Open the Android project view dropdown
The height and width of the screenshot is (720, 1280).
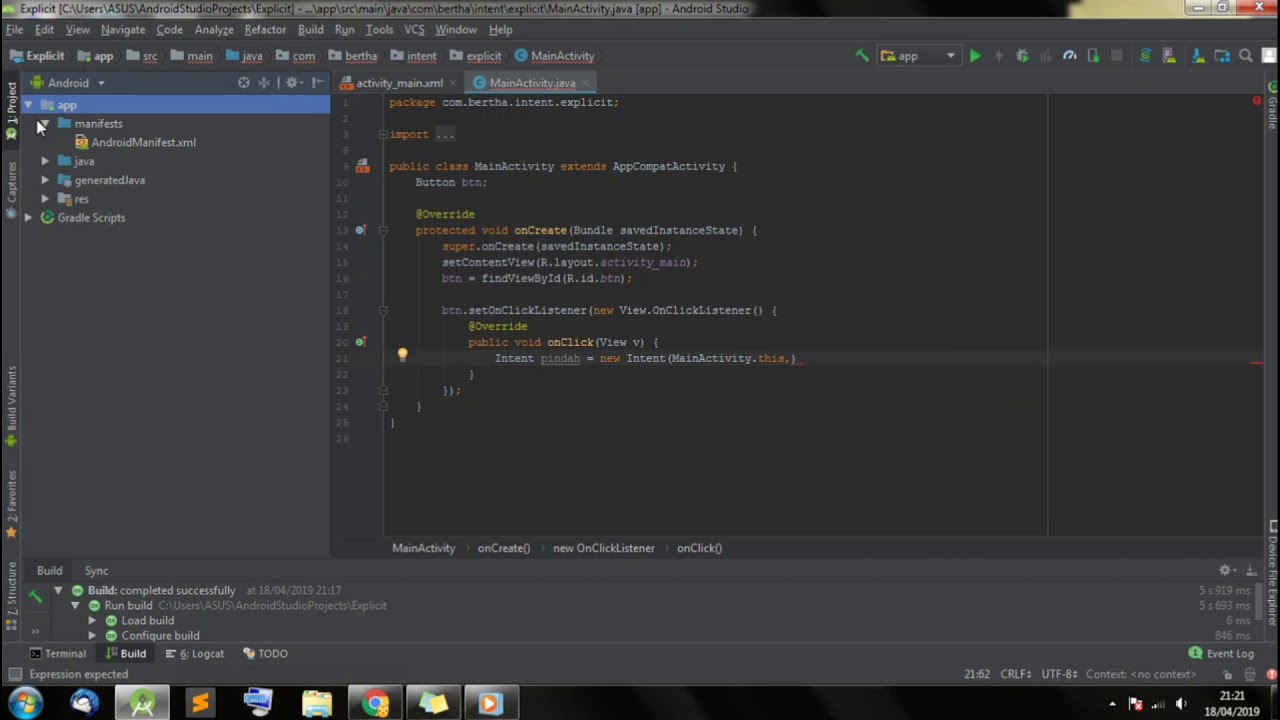68,83
